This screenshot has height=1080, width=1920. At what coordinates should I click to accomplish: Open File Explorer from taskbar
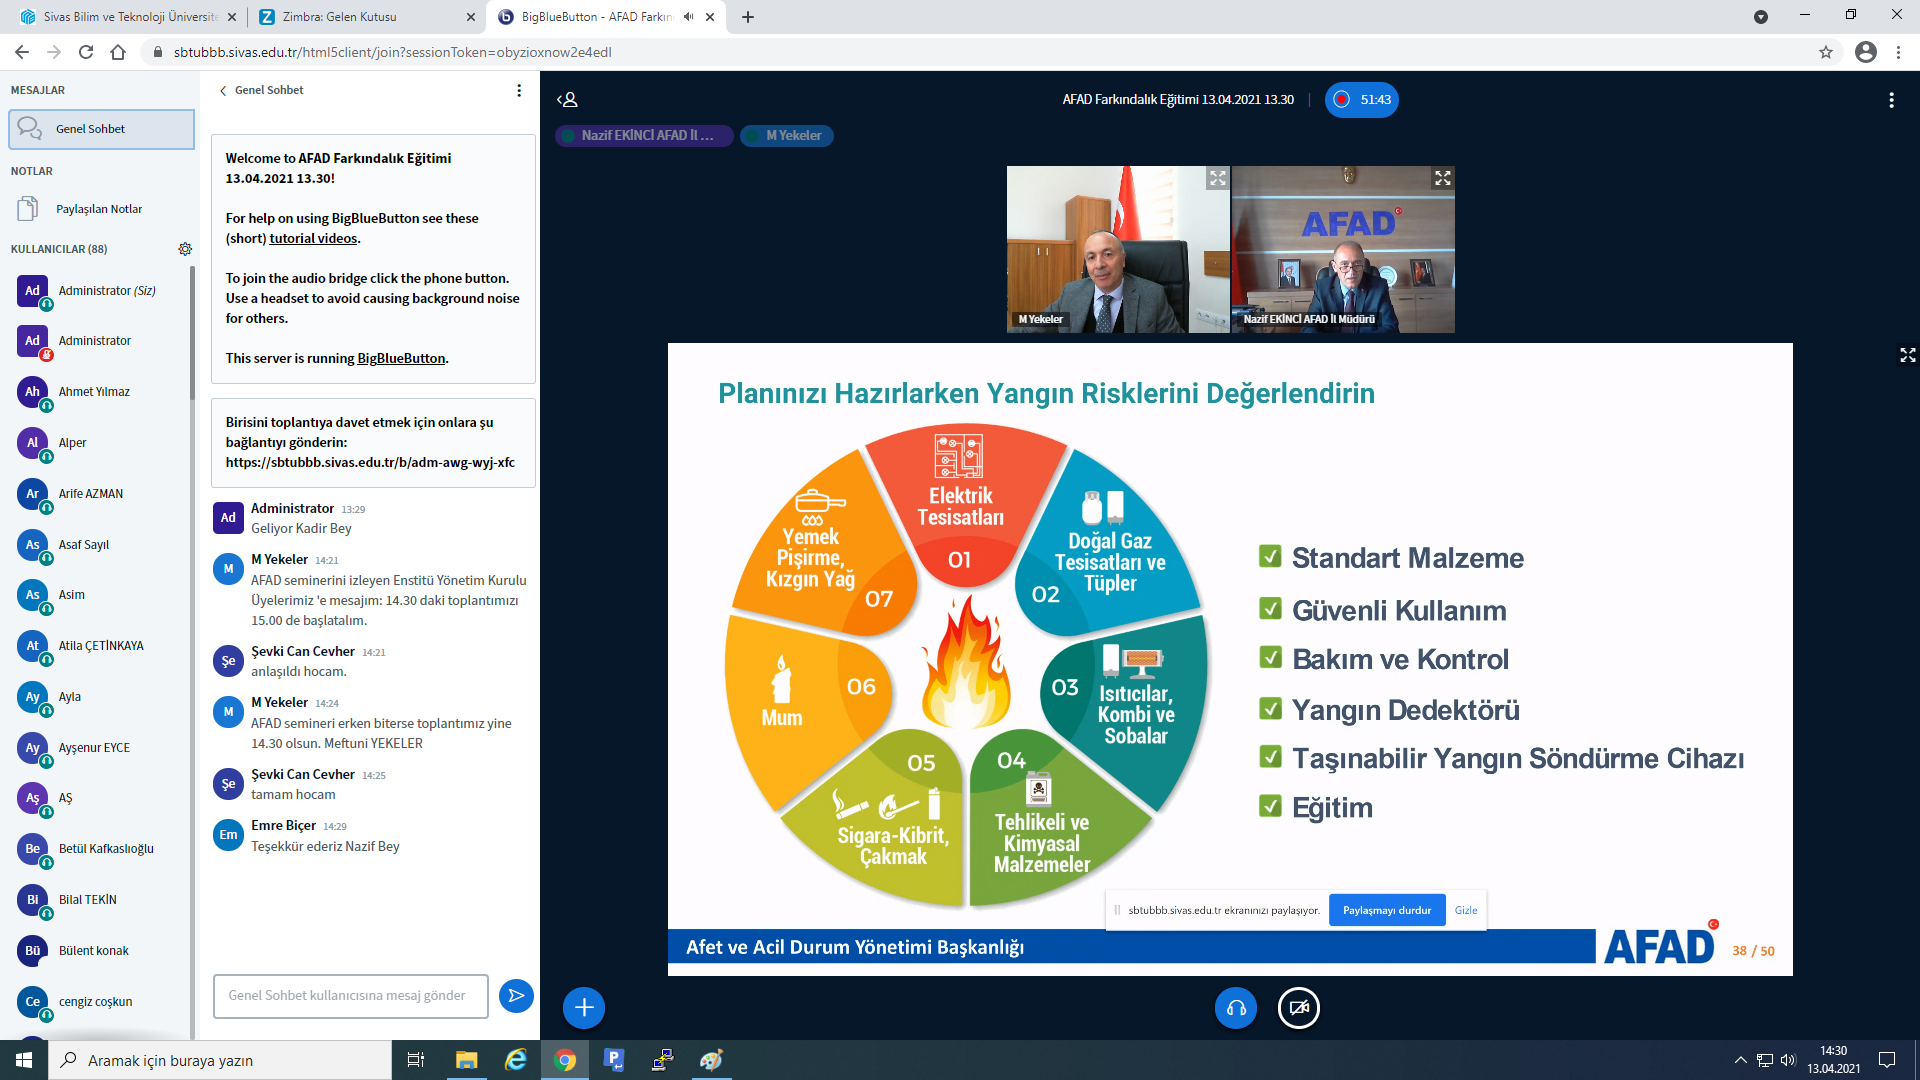[x=466, y=1060]
